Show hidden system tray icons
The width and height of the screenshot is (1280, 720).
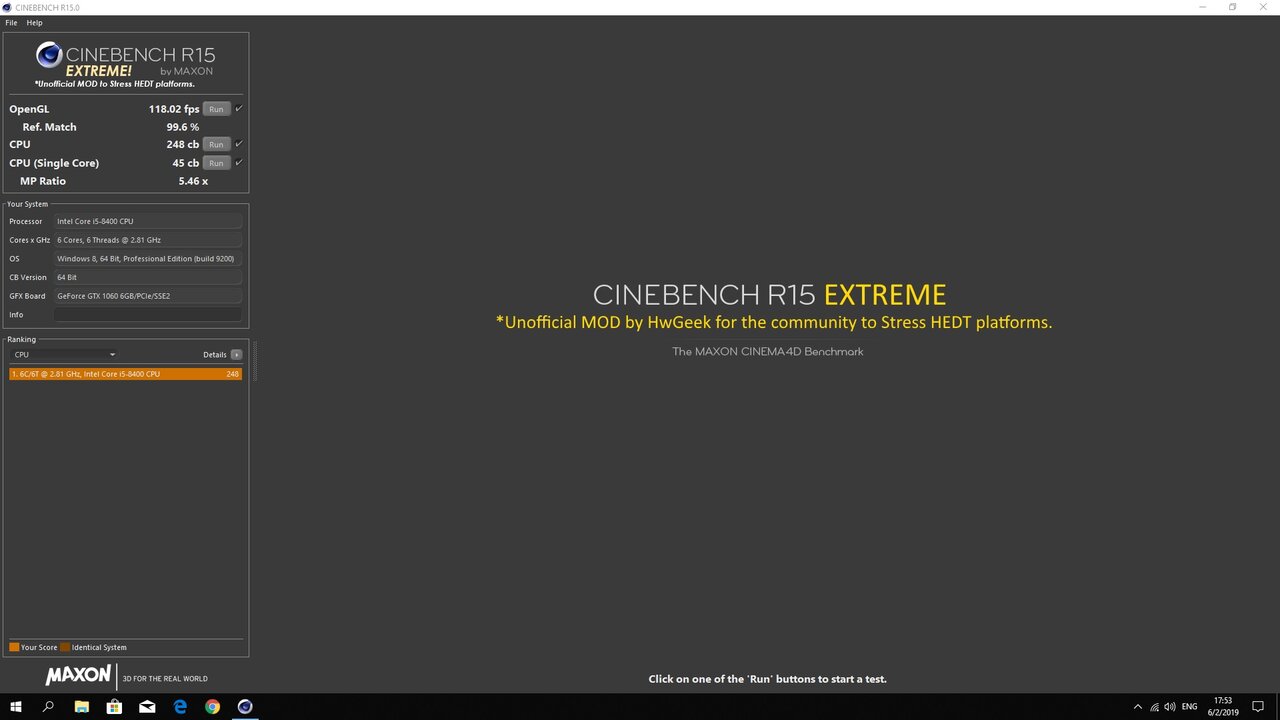1137,707
